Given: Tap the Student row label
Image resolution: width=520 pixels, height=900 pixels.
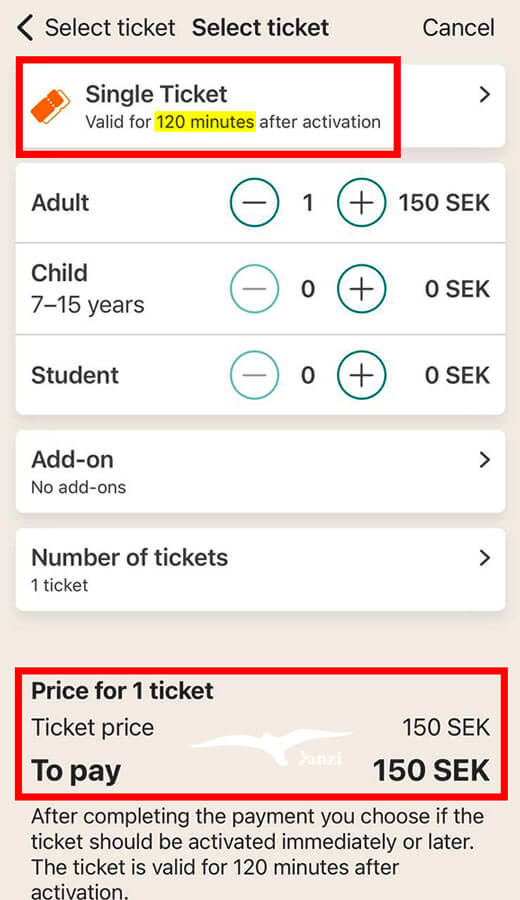Looking at the screenshot, I should [x=75, y=375].
